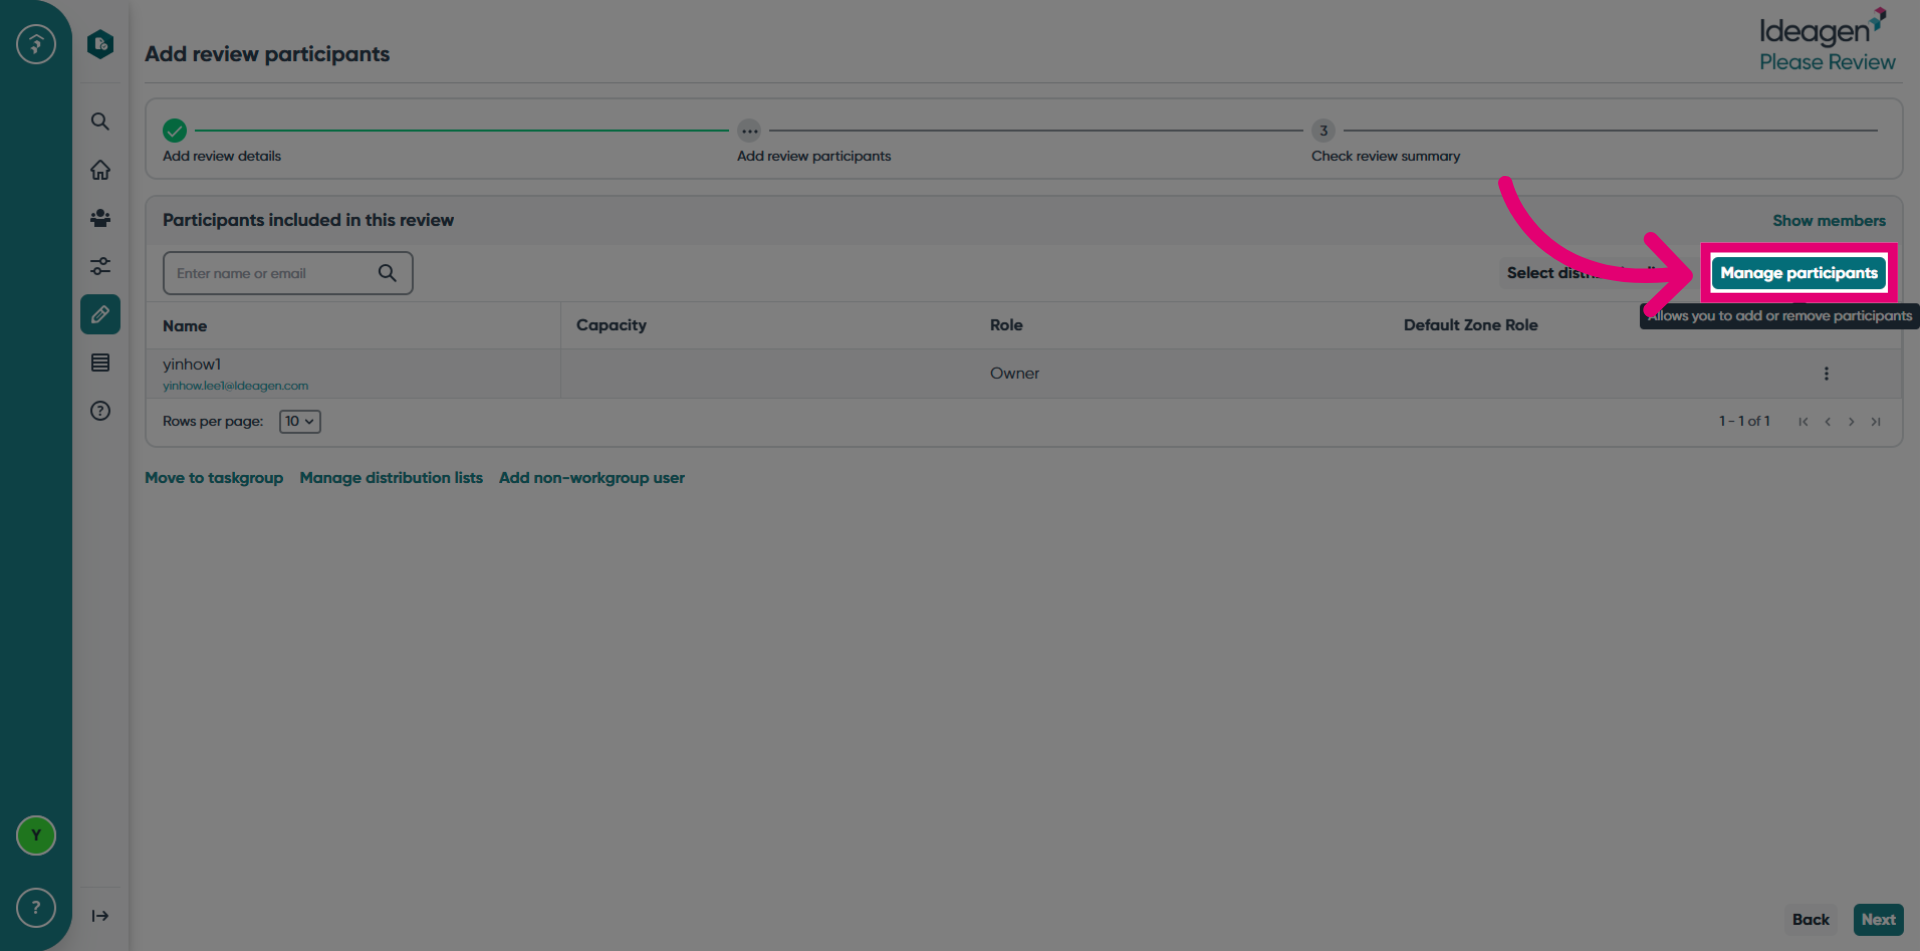Go to last page of participants
This screenshot has height=951, width=1920.
pos(1876,422)
